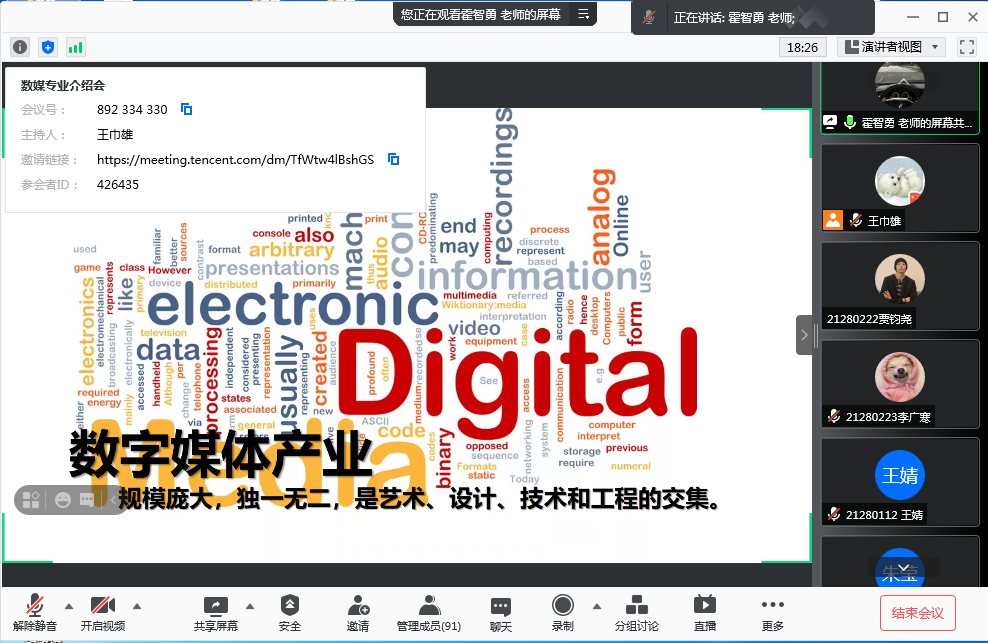Open the 直播 live stream option

[705, 612]
